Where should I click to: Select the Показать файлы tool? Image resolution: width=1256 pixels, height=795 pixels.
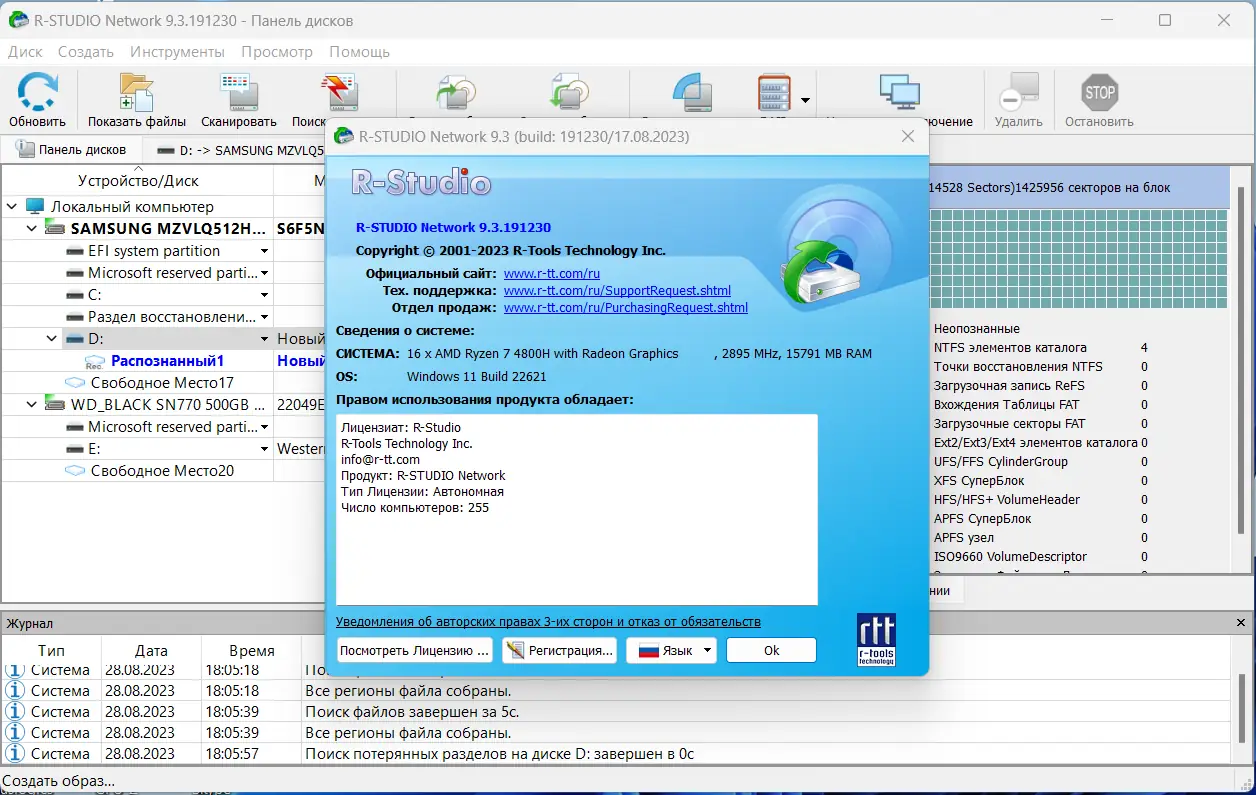135,91
